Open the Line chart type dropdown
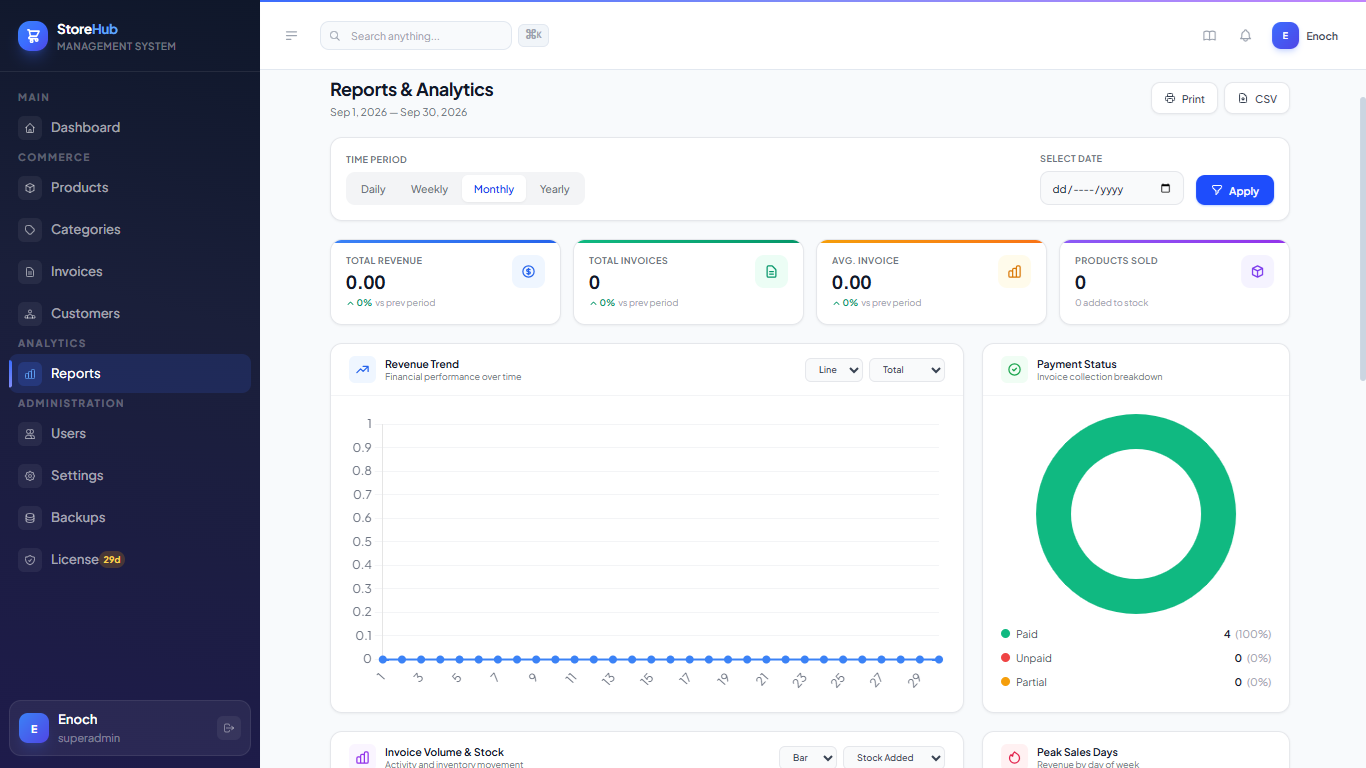1366x768 pixels. coord(834,370)
